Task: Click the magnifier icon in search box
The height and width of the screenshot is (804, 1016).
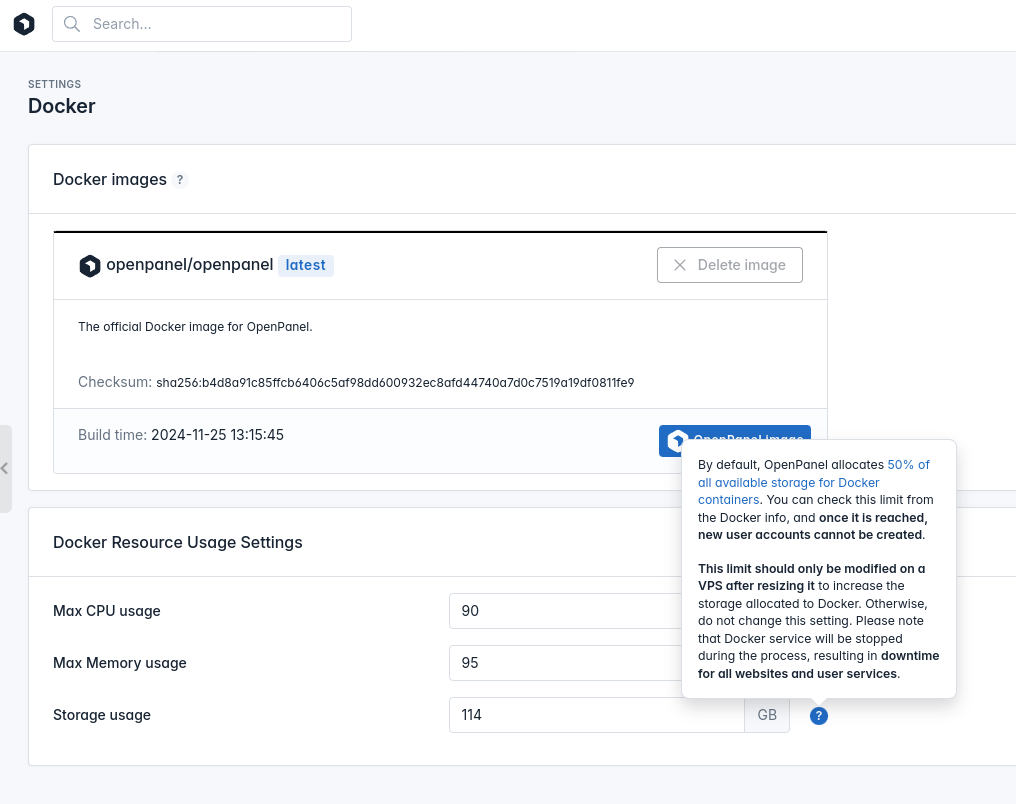Action: [72, 24]
